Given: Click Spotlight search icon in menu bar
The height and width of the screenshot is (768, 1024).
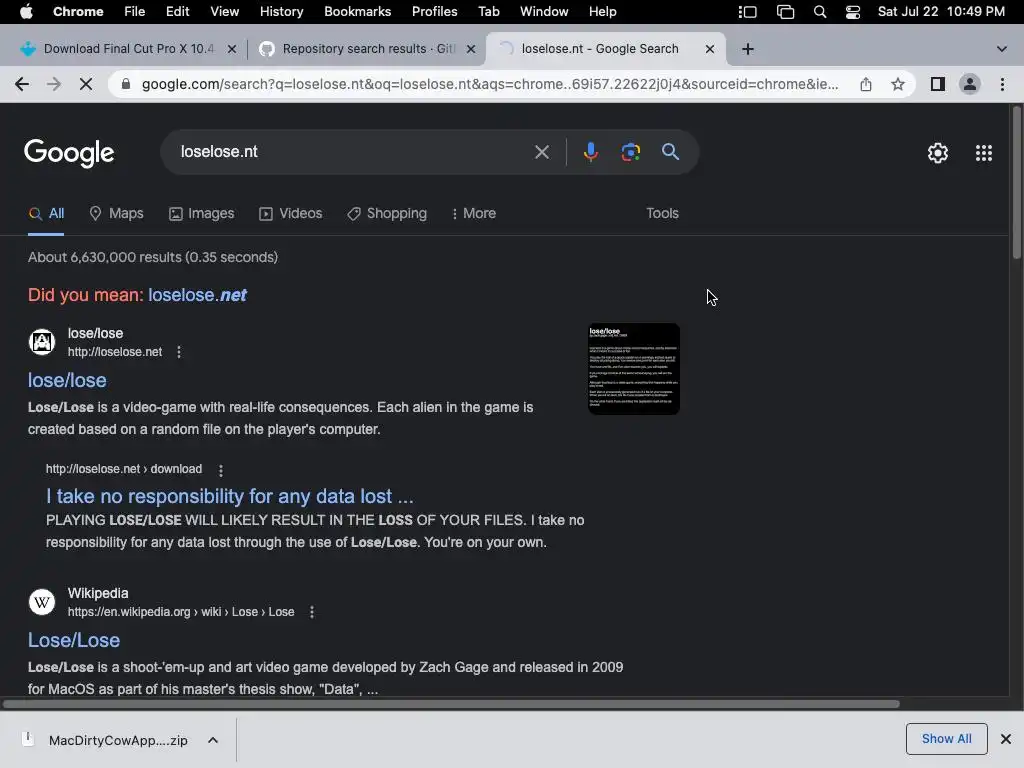Looking at the screenshot, I should pos(820,12).
